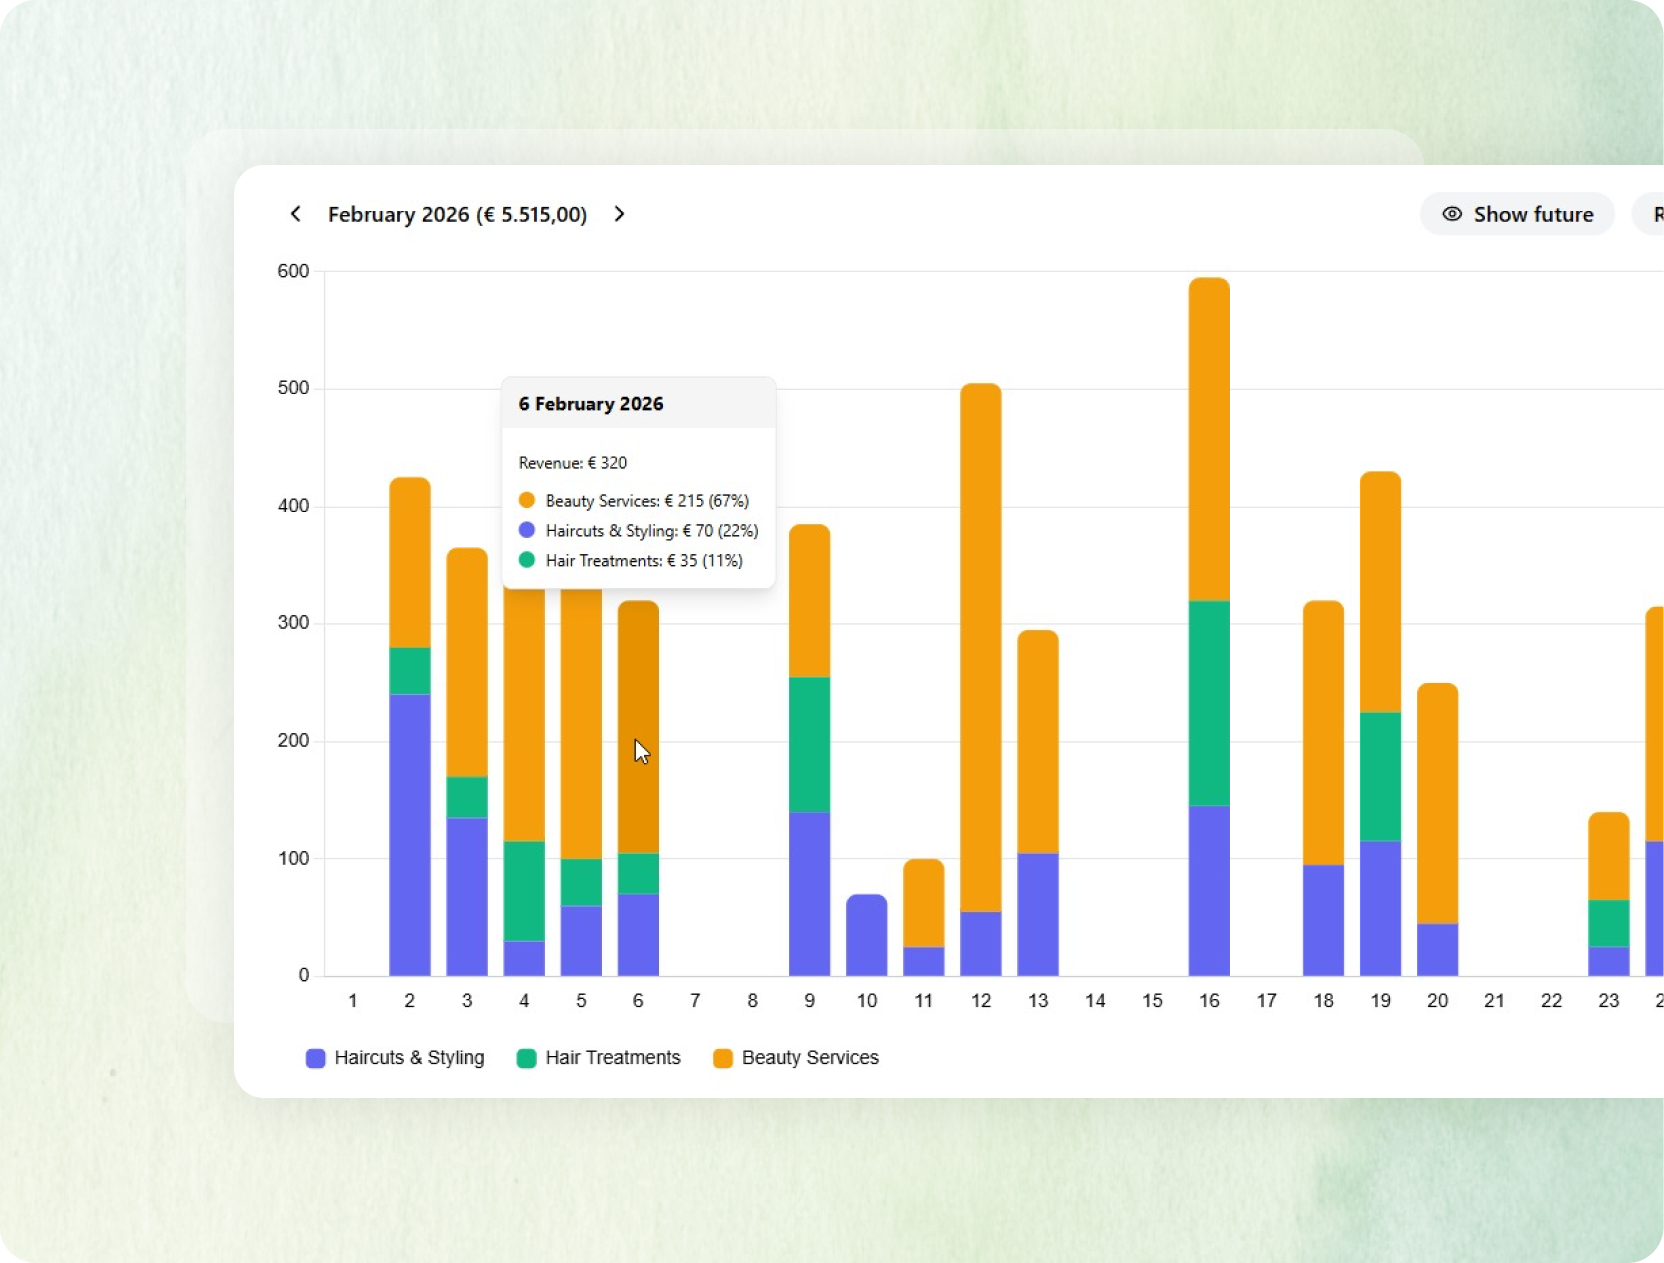
Task: Click green segment of day 19 bar
Action: [x=1380, y=776]
